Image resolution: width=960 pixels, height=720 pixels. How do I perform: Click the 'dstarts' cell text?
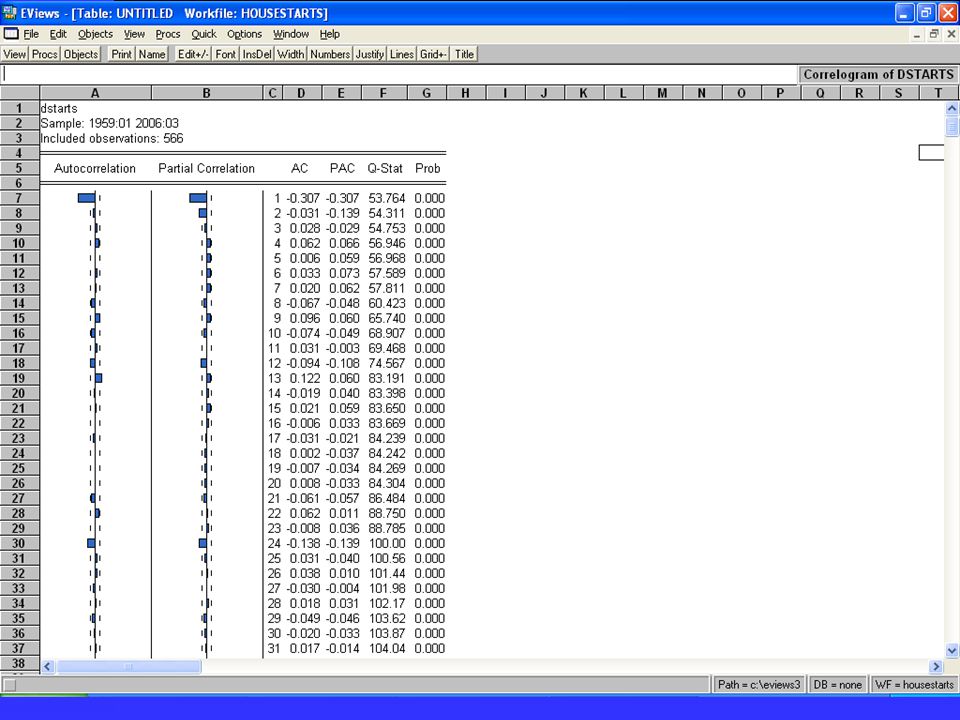pos(59,108)
